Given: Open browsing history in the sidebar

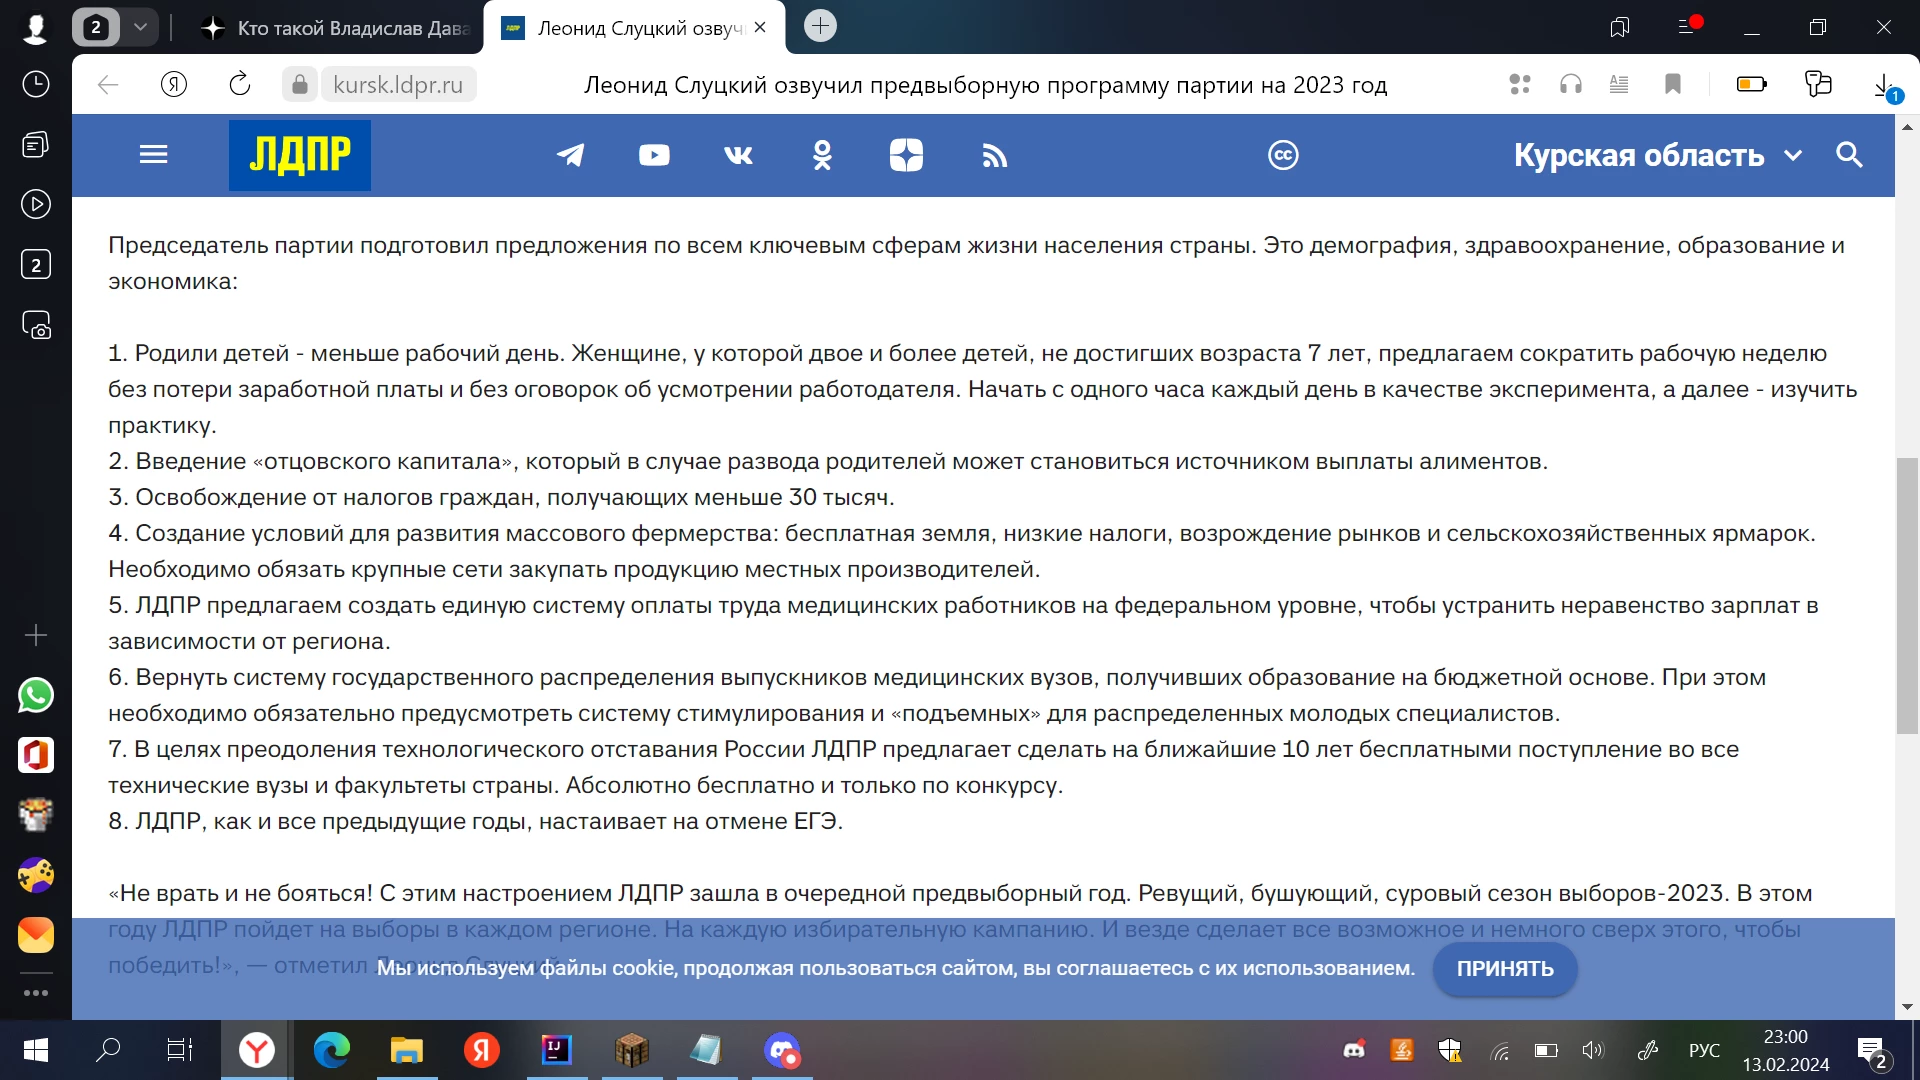Looking at the screenshot, I should click(36, 84).
